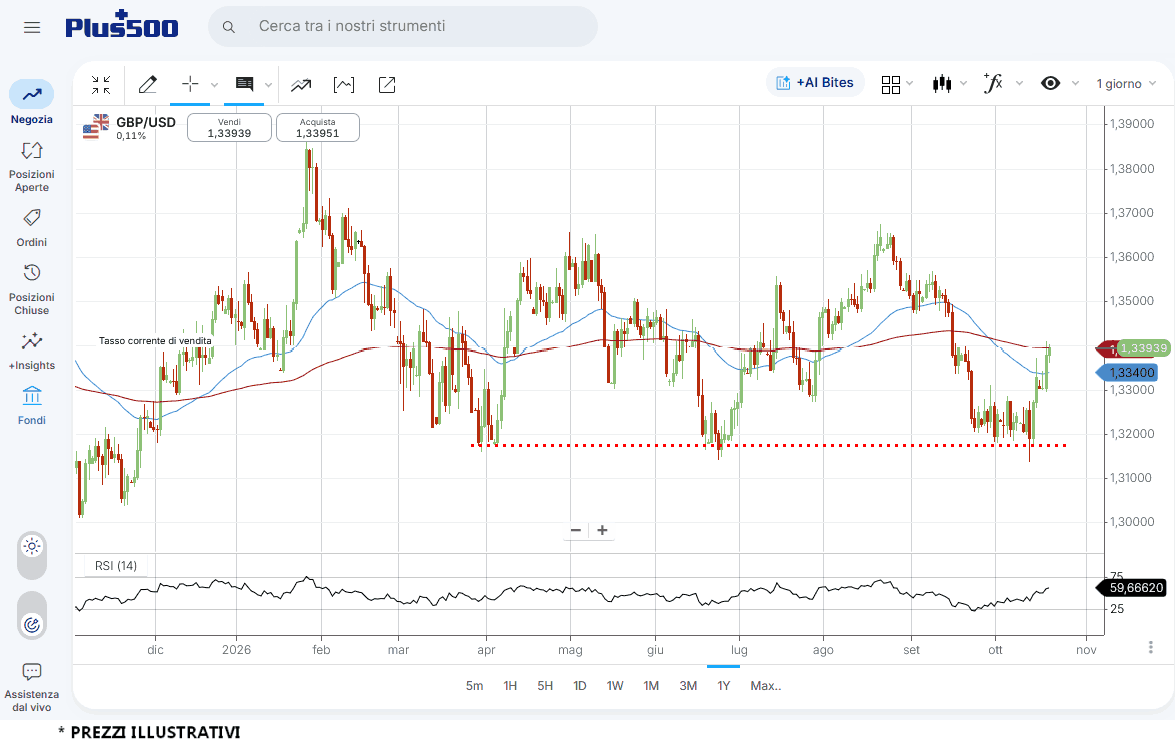Click the 1,33939 green price tag

coord(1143,348)
